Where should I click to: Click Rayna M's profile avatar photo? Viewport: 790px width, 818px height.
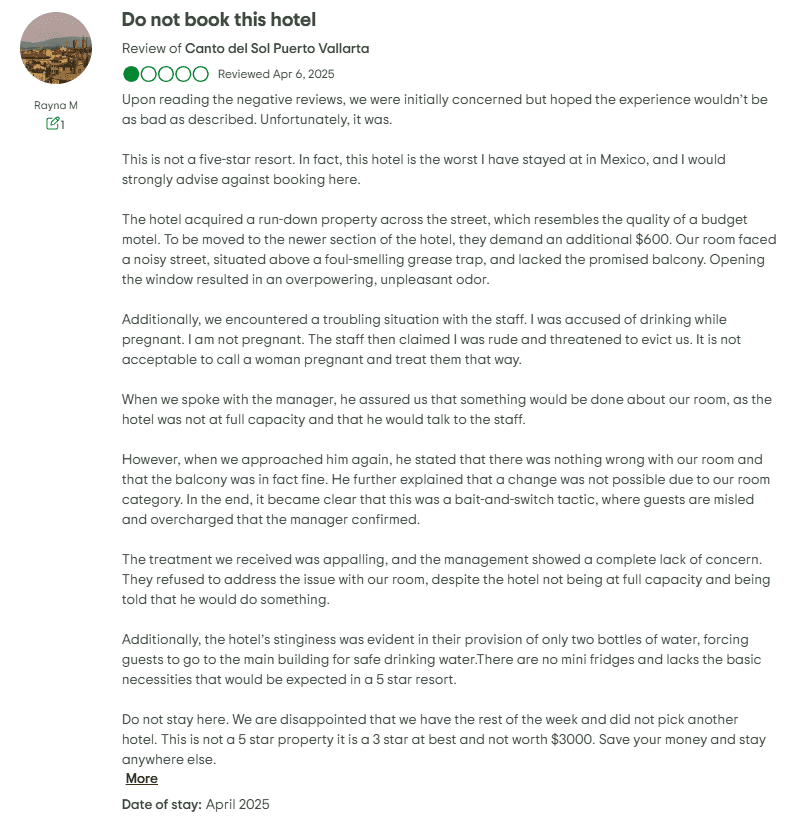click(56, 48)
